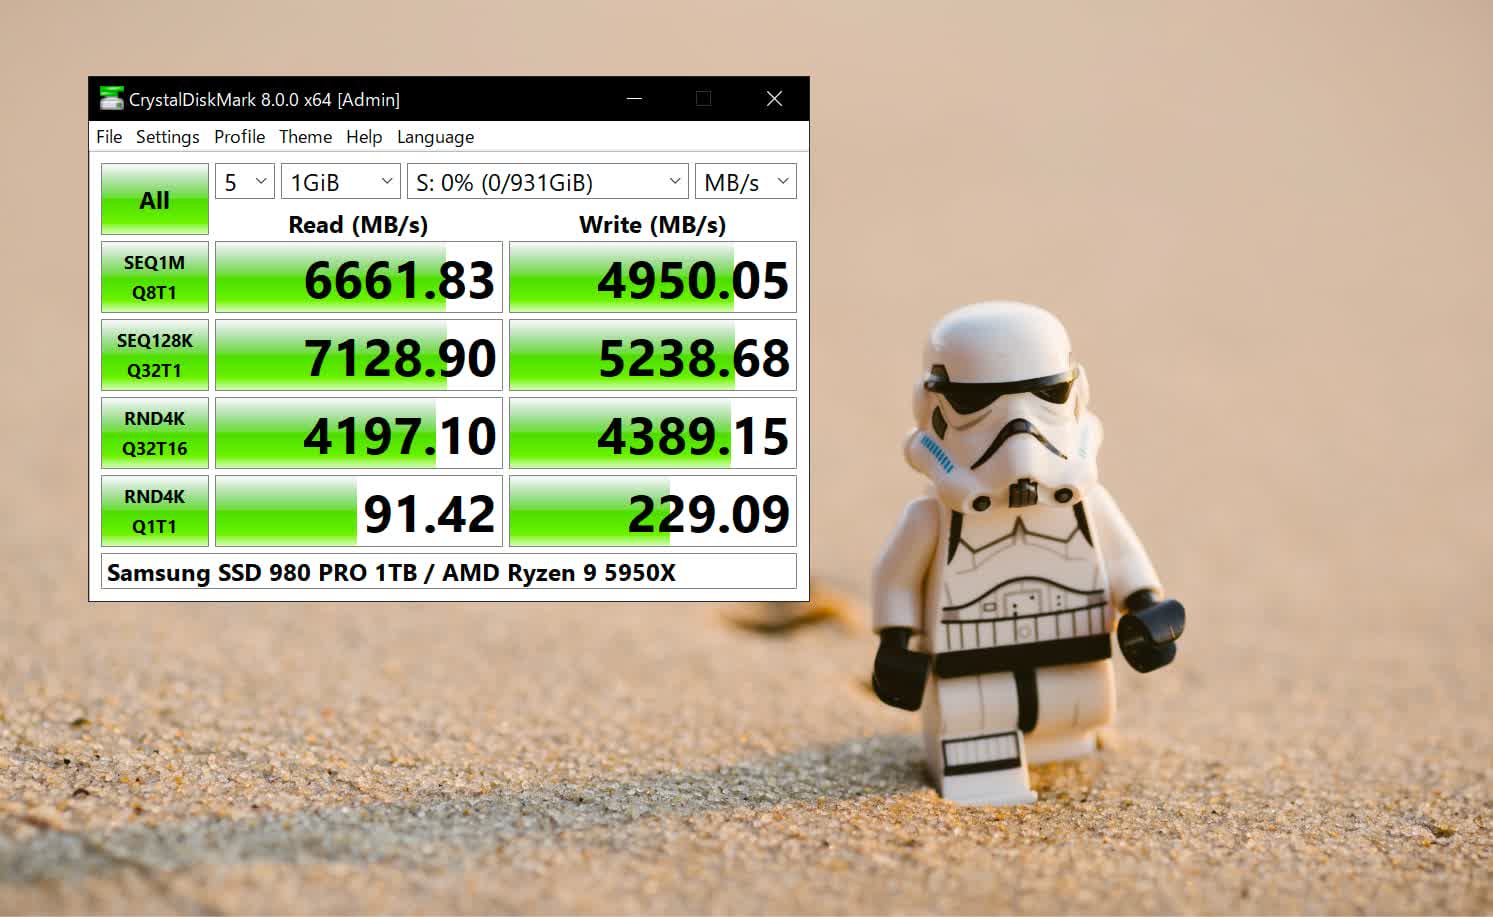Viewport: 1493px width, 917px height.
Task: Open the drive selection dropdown S: 0%
Action: pos(547,182)
